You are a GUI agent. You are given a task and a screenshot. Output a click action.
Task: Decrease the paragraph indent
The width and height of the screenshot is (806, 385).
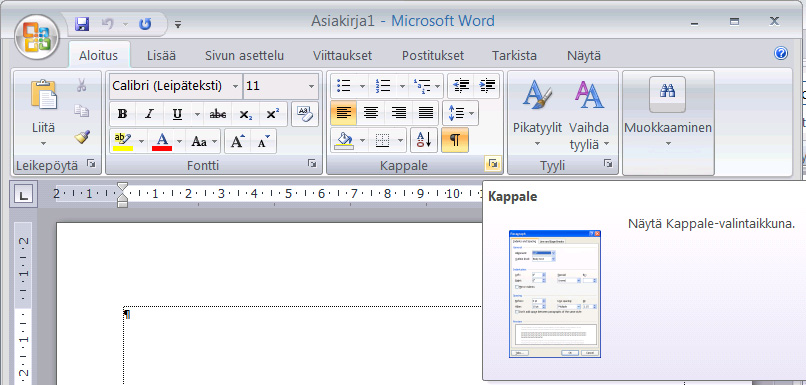pyautogui.click(x=461, y=85)
